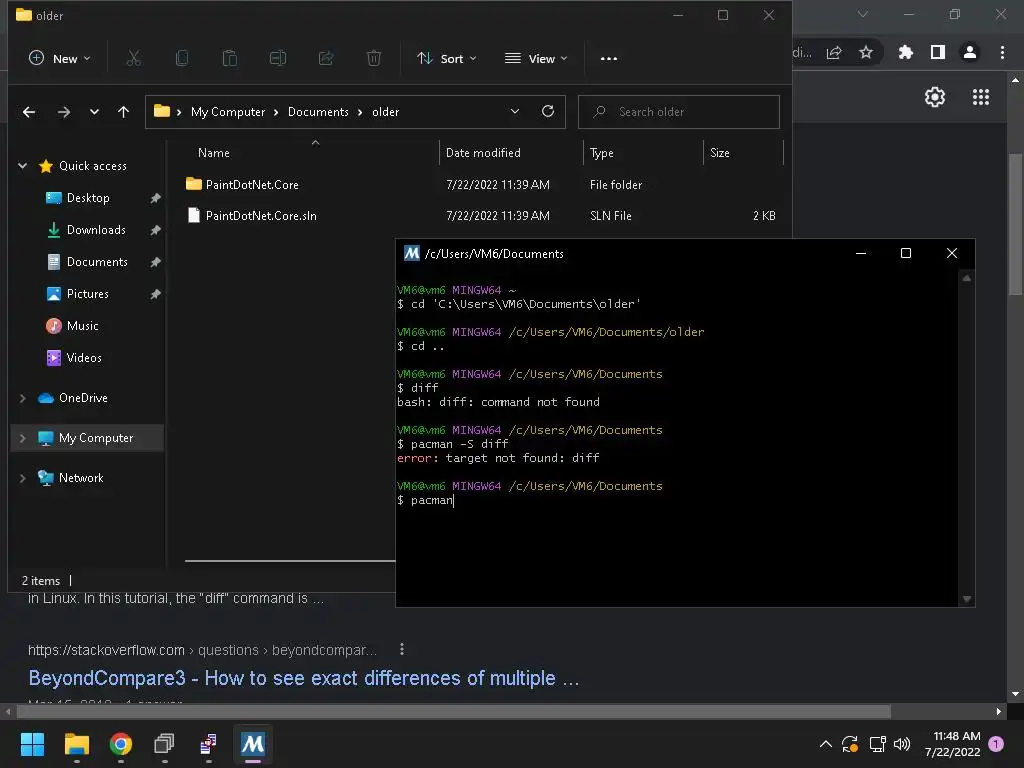Go back with the Explorer back arrow

click(x=29, y=112)
